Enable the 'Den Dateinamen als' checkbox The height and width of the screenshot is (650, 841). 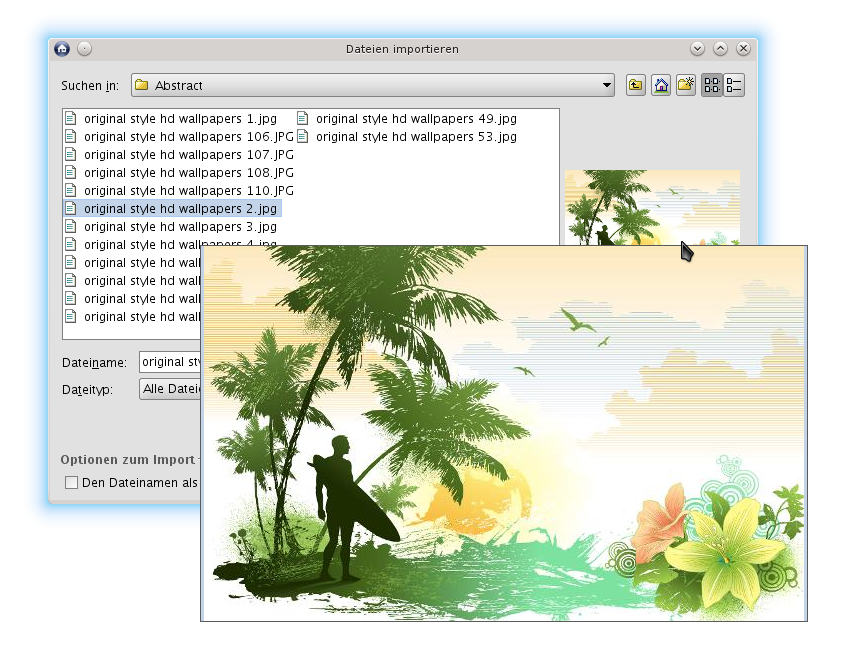click(x=71, y=483)
